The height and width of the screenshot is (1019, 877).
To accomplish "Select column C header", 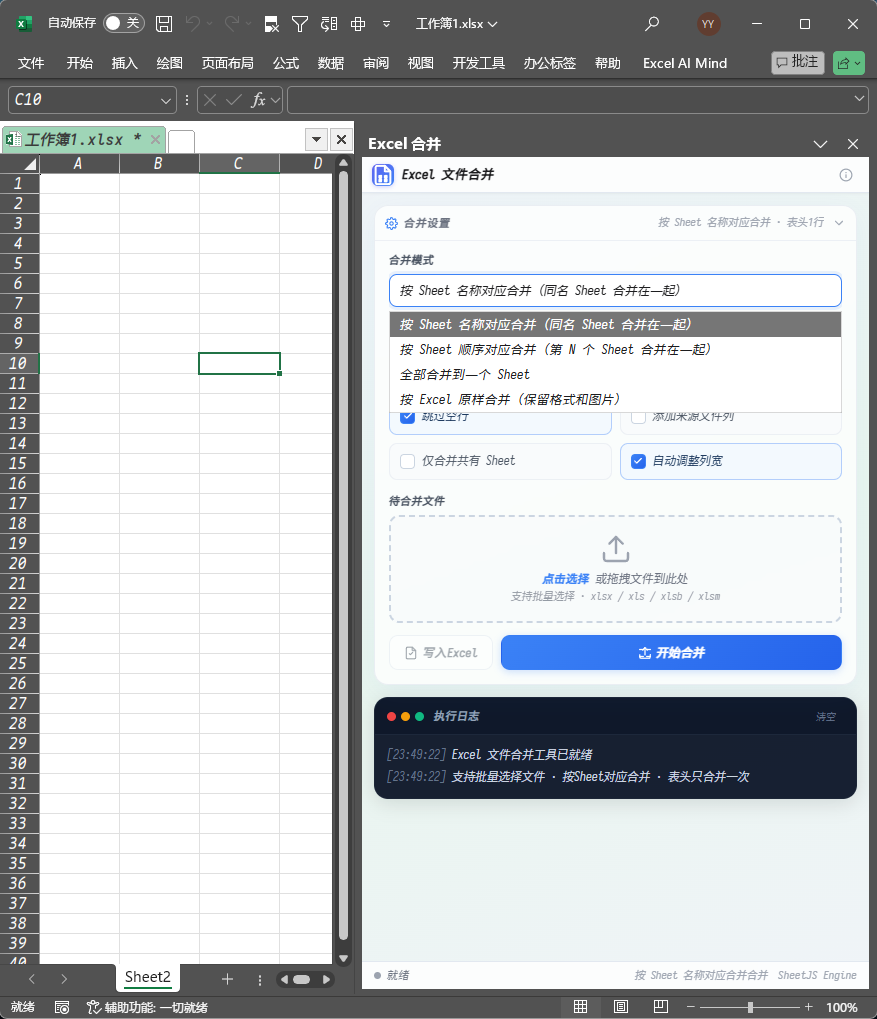I will point(239,163).
